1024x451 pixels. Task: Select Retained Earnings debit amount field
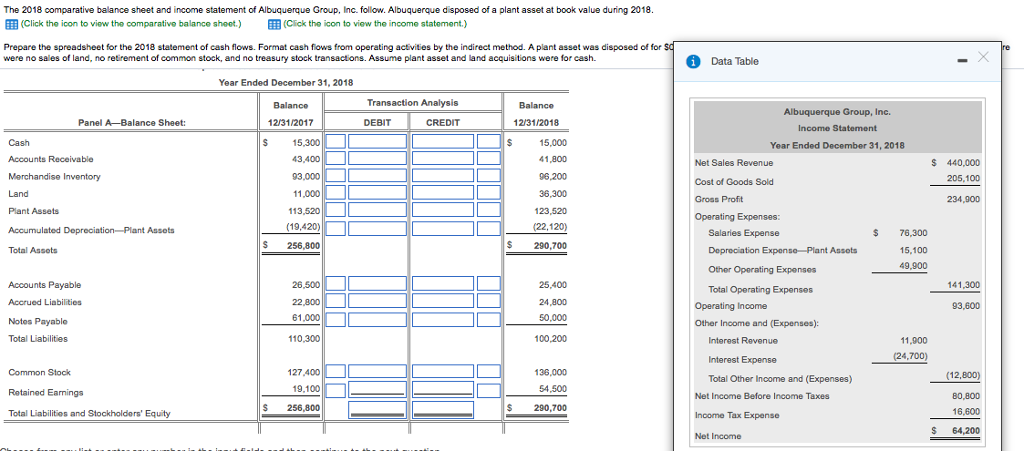[378, 390]
